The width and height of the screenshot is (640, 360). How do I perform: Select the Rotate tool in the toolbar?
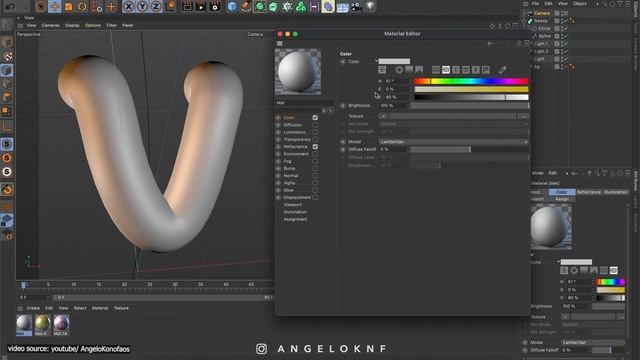[82, 7]
